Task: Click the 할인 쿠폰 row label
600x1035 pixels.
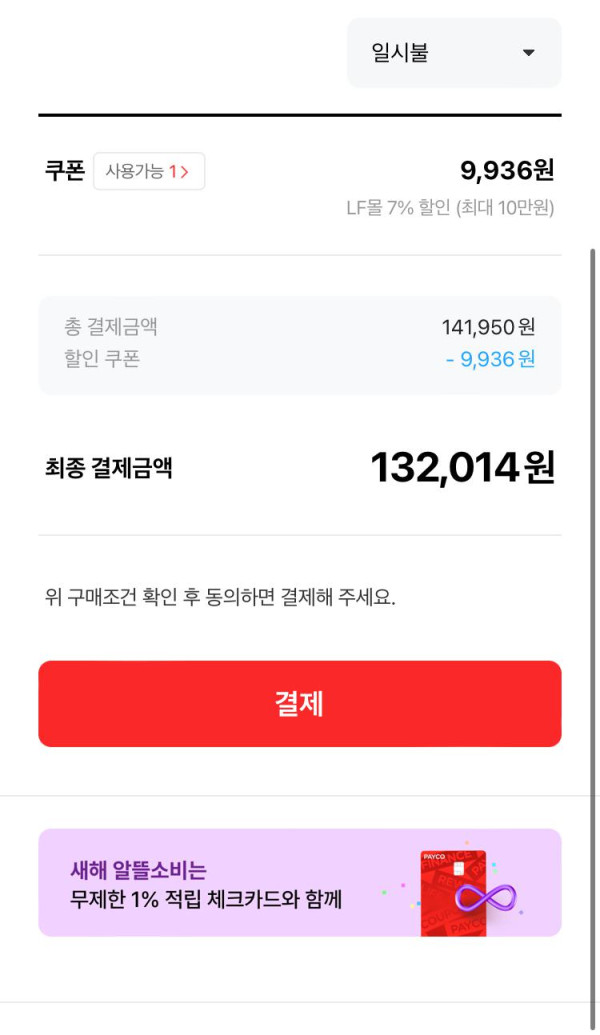Action: coord(102,359)
